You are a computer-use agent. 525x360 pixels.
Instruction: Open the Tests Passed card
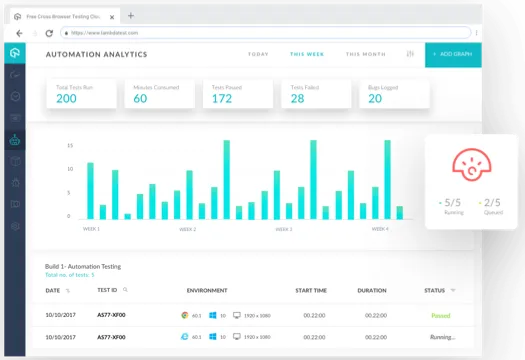[238, 94]
